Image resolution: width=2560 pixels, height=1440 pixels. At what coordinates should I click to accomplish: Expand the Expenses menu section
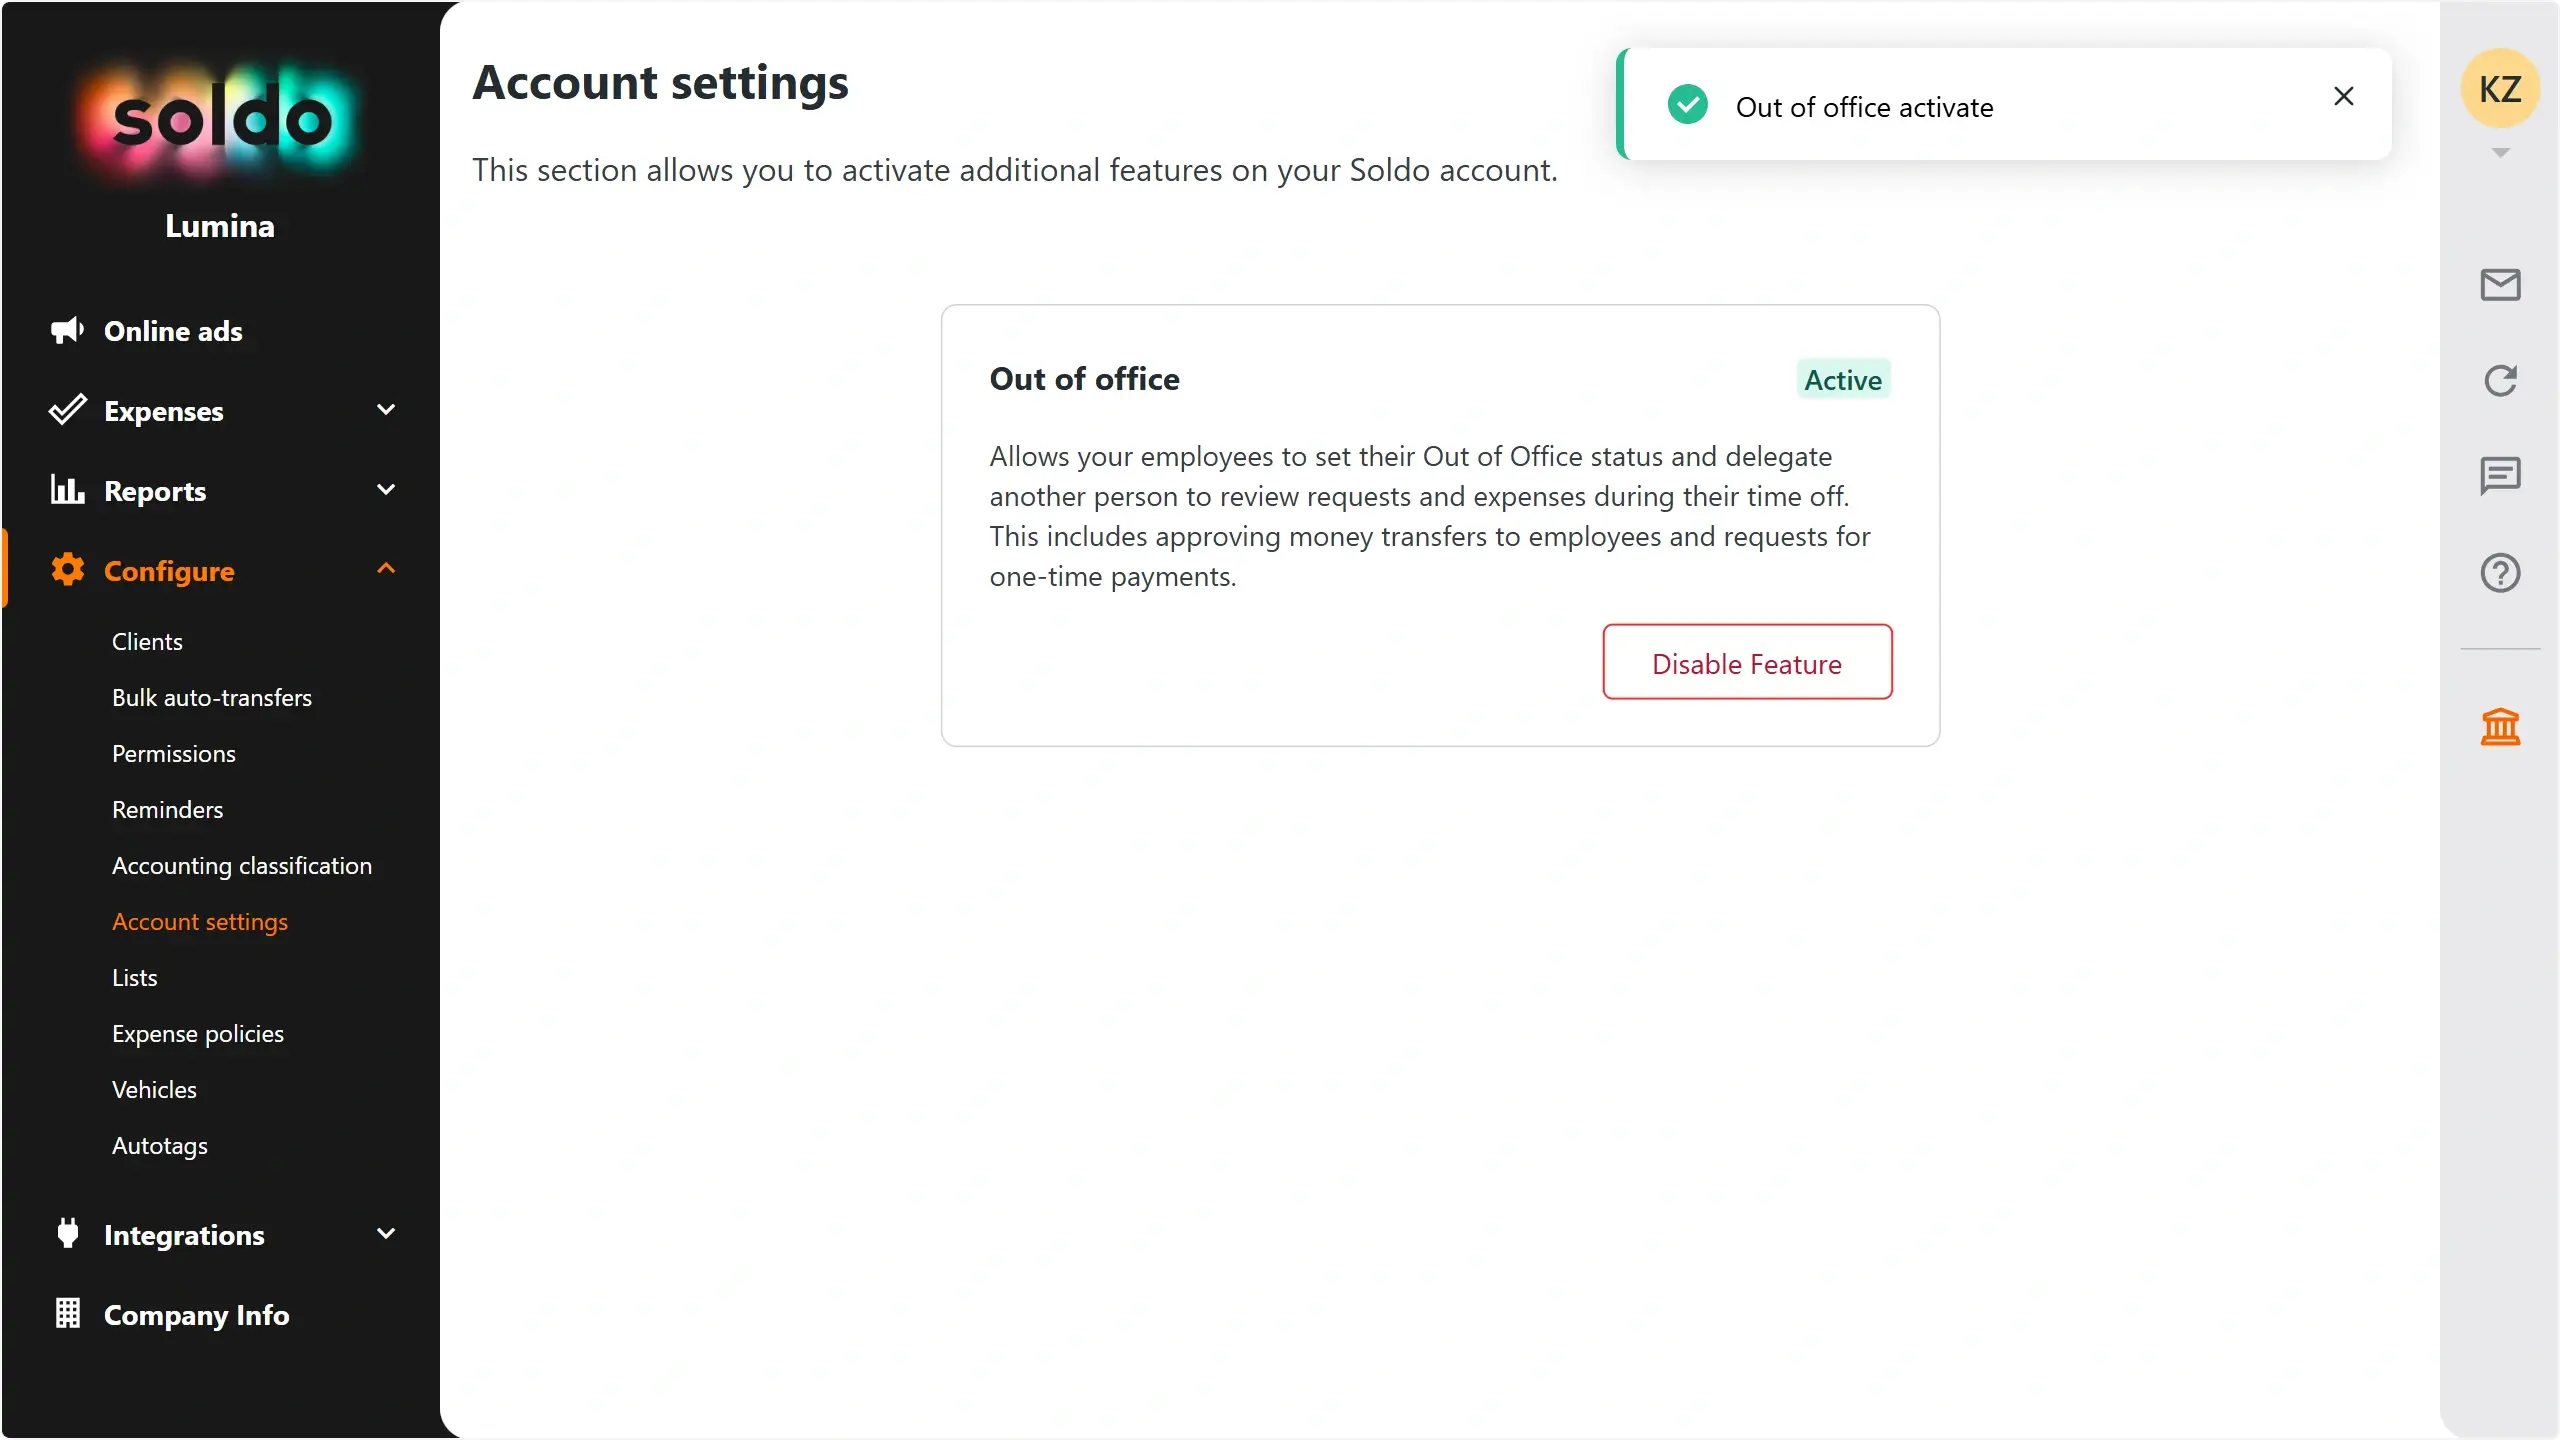click(386, 410)
